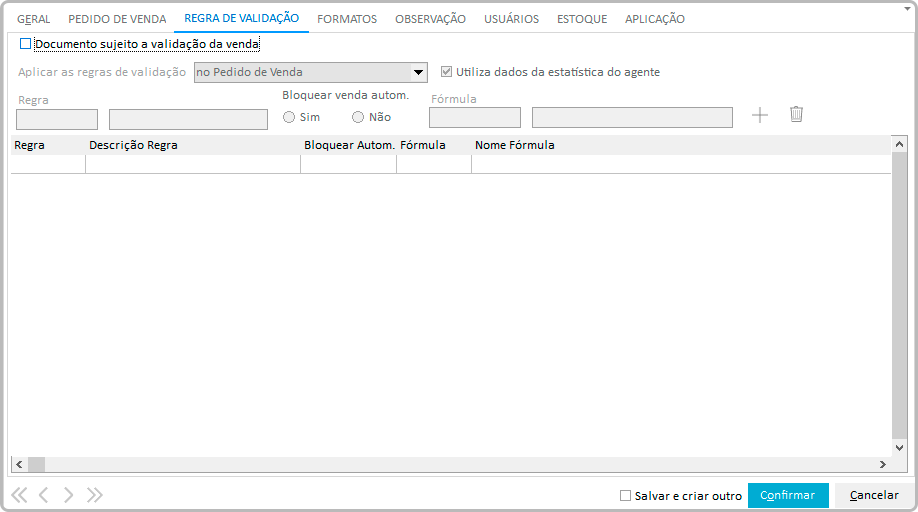Enable Documento sujeito a validação da venda

coord(25,44)
